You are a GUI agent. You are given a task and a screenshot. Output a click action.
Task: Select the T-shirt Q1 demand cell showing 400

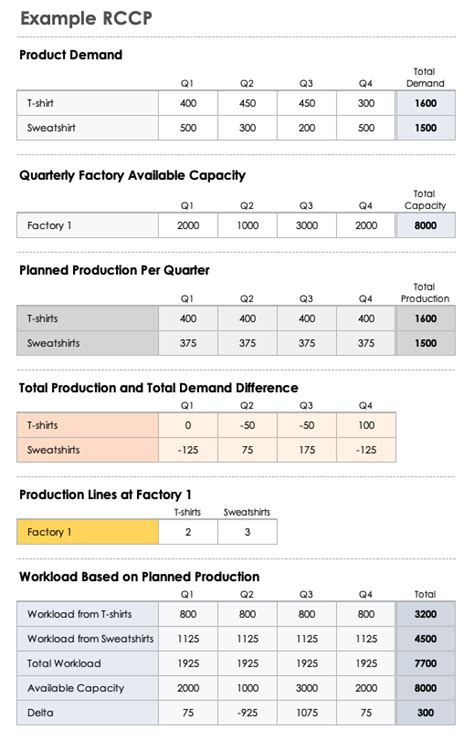(x=188, y=103)
